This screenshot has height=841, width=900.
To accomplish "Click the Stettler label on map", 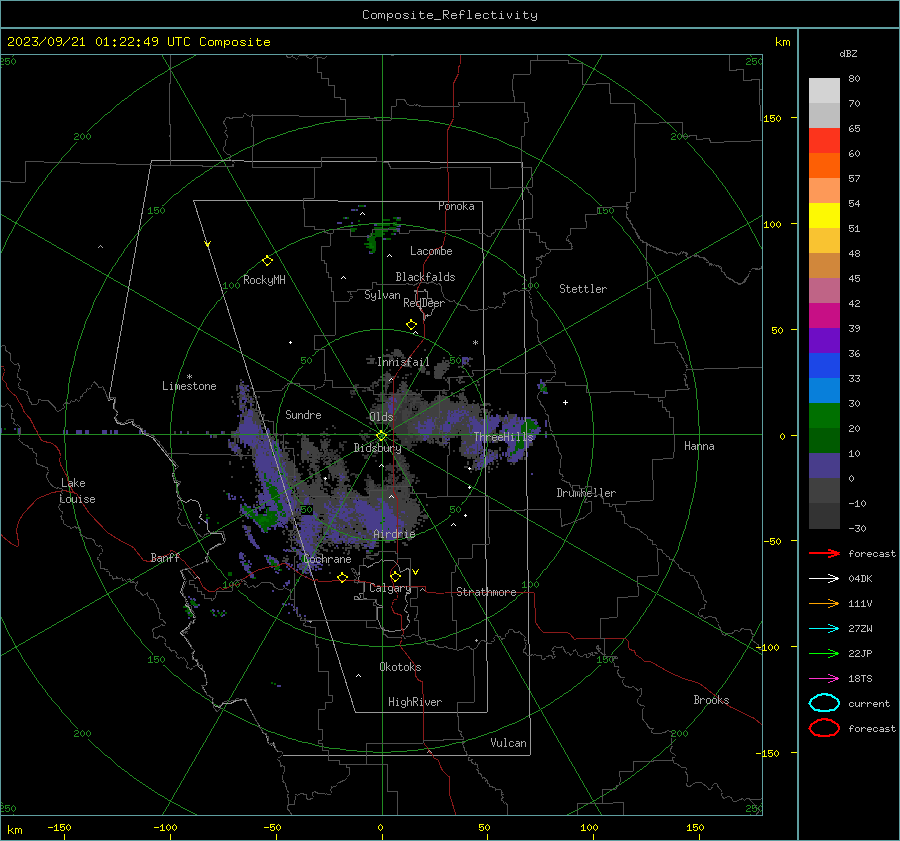I will (x=583, y=289).
